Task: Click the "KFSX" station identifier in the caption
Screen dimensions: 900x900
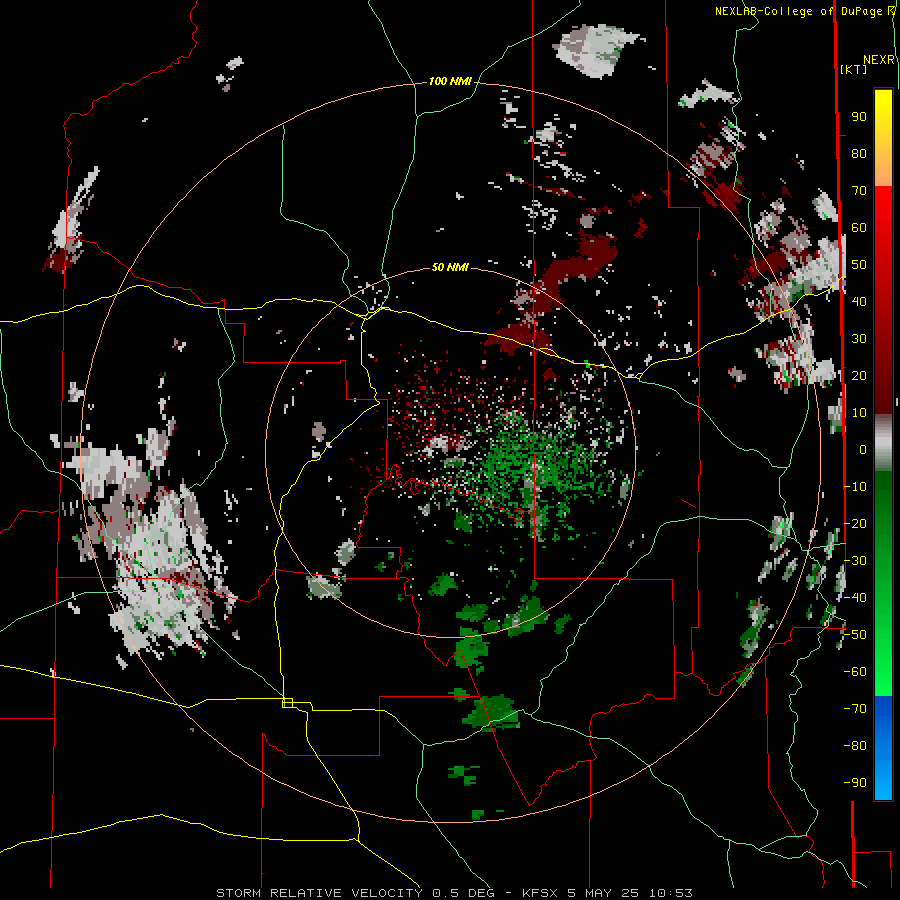Action: coord(540,893)
